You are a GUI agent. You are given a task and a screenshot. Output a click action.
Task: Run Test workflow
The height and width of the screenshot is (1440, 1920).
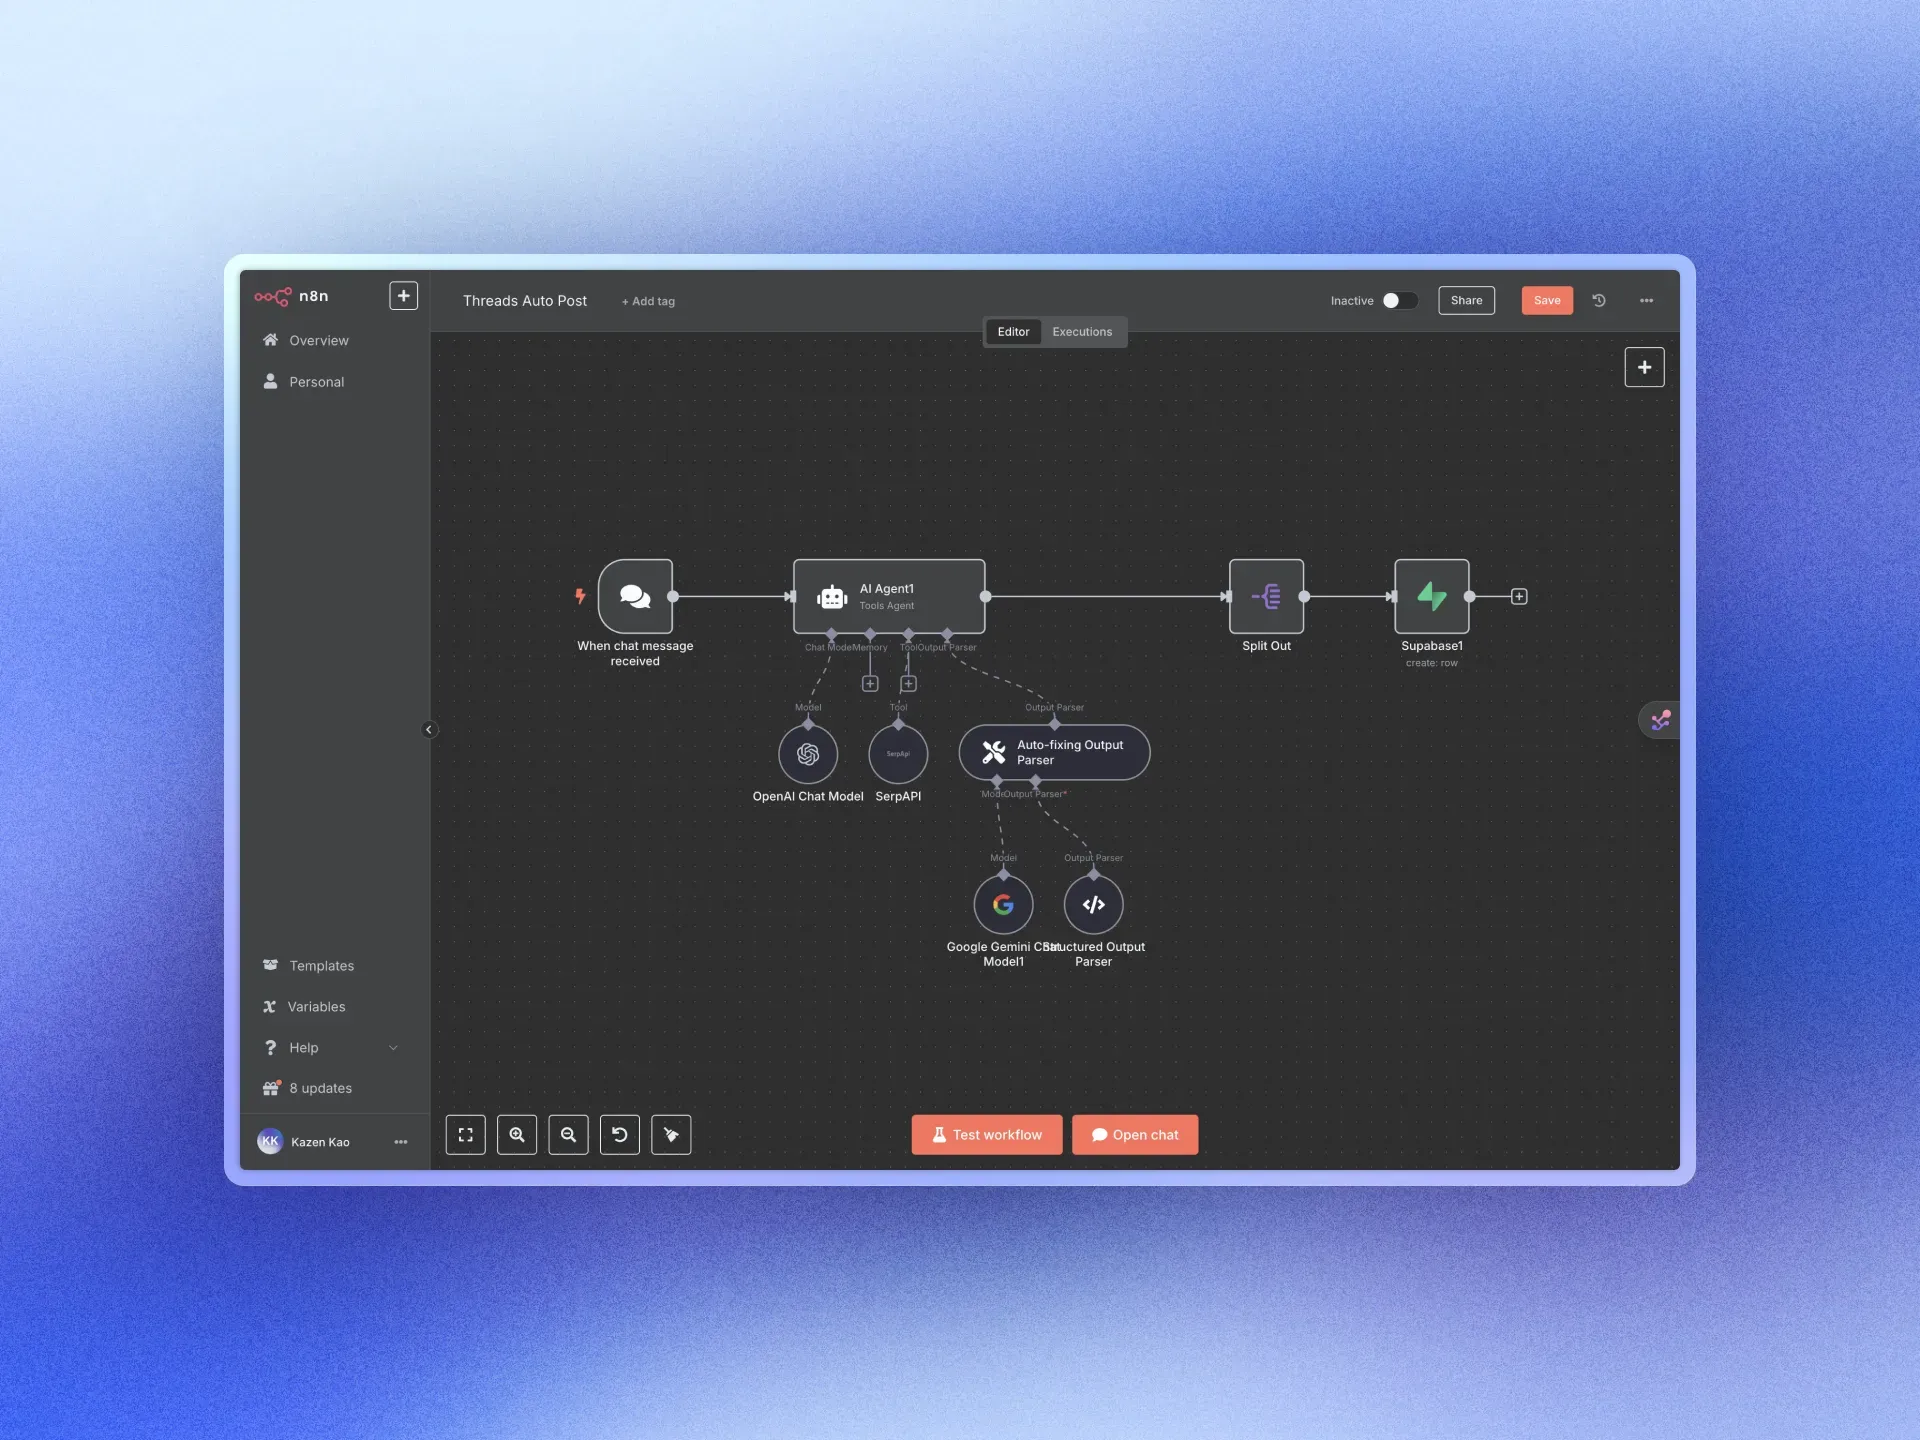[987, 1135]
